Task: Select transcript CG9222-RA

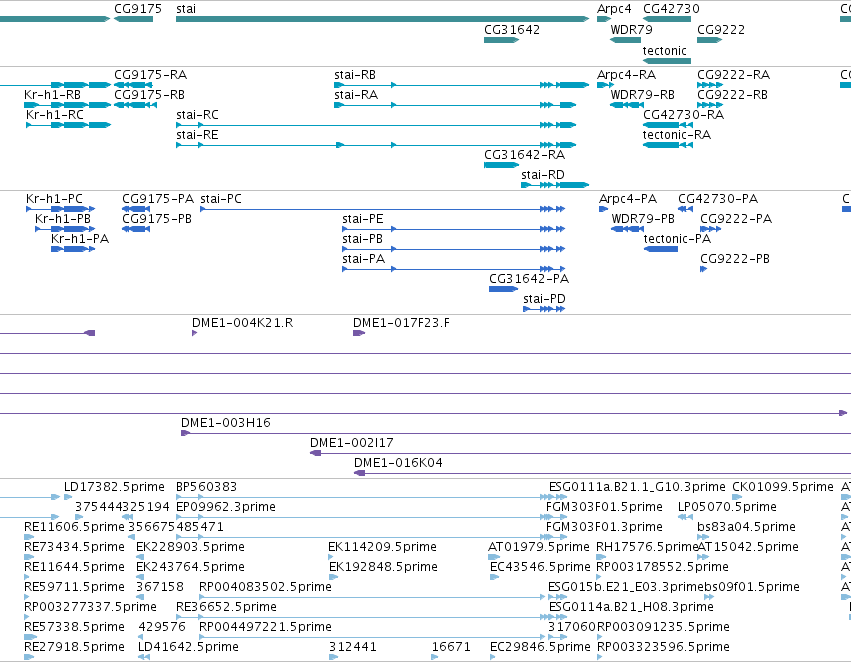Action: pyautogui.click(x=710, y=85)
